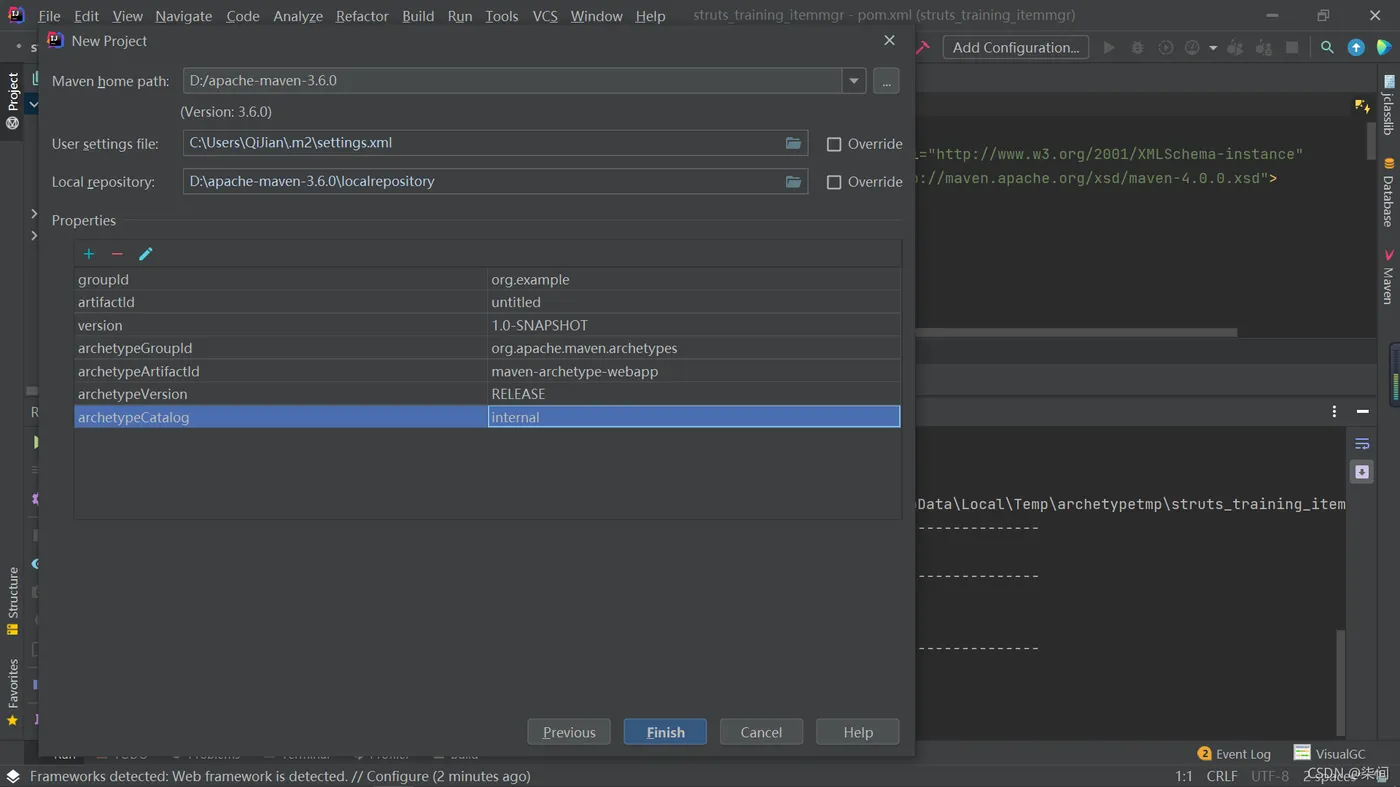This screenshot has height=787, width=1400.
Task: Click the Previous button
Action: point(569,732)
